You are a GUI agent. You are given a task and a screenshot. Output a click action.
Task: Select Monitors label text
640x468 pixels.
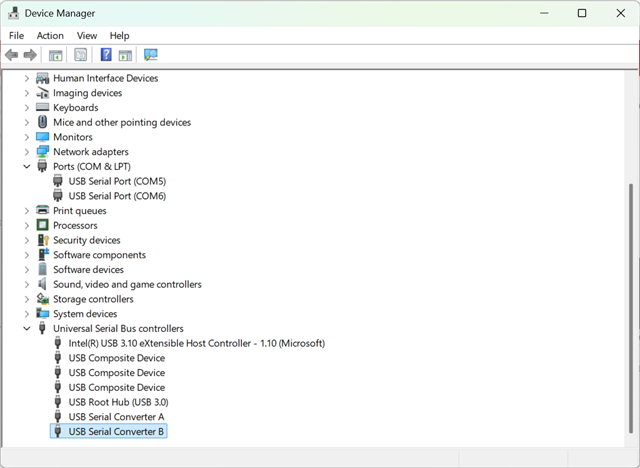click(73, 137)
